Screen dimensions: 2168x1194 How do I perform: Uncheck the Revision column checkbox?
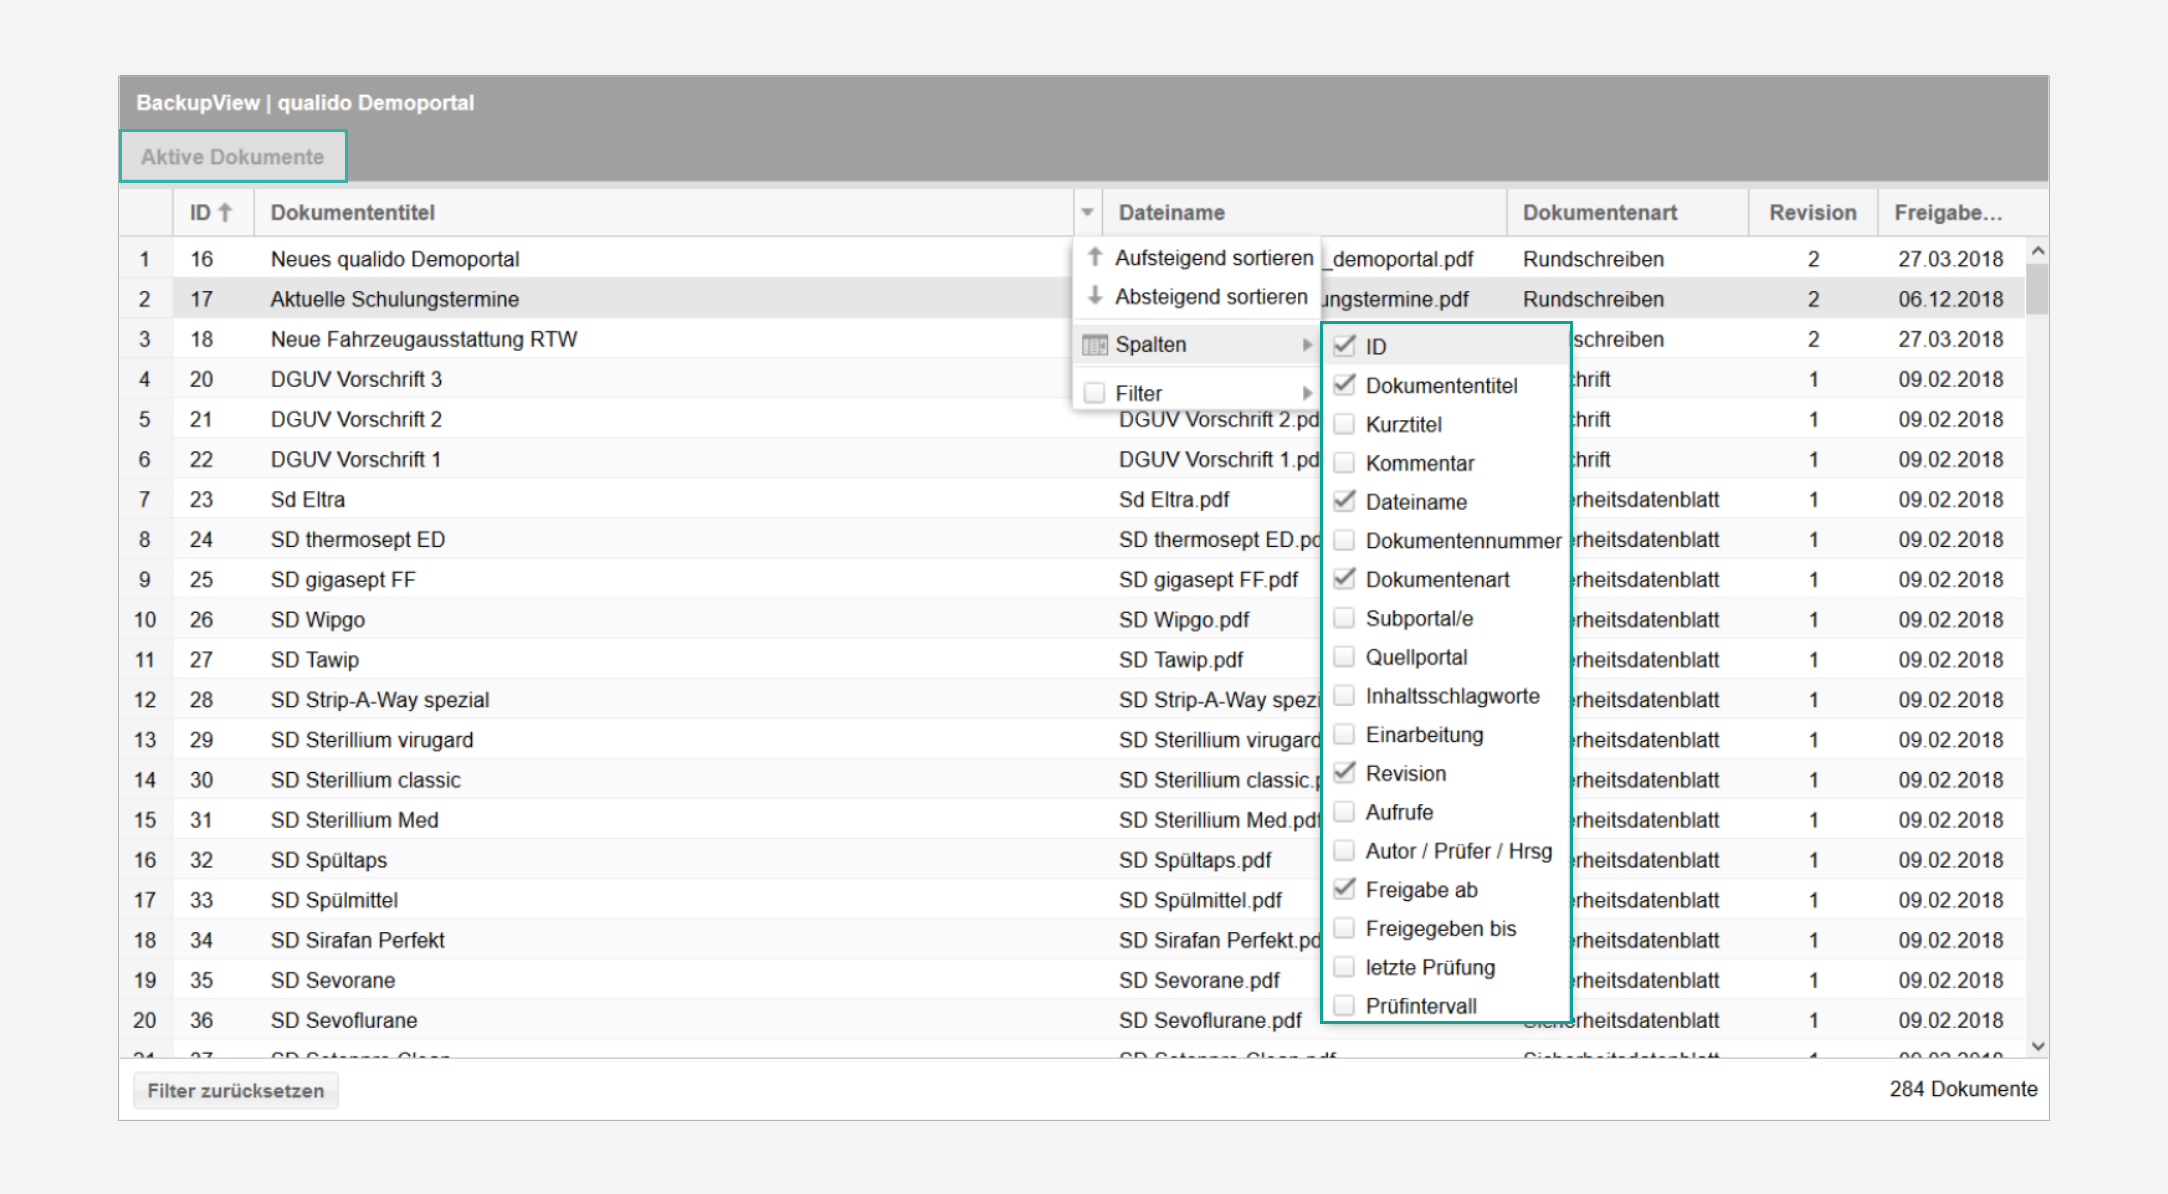click(1345, 773)
